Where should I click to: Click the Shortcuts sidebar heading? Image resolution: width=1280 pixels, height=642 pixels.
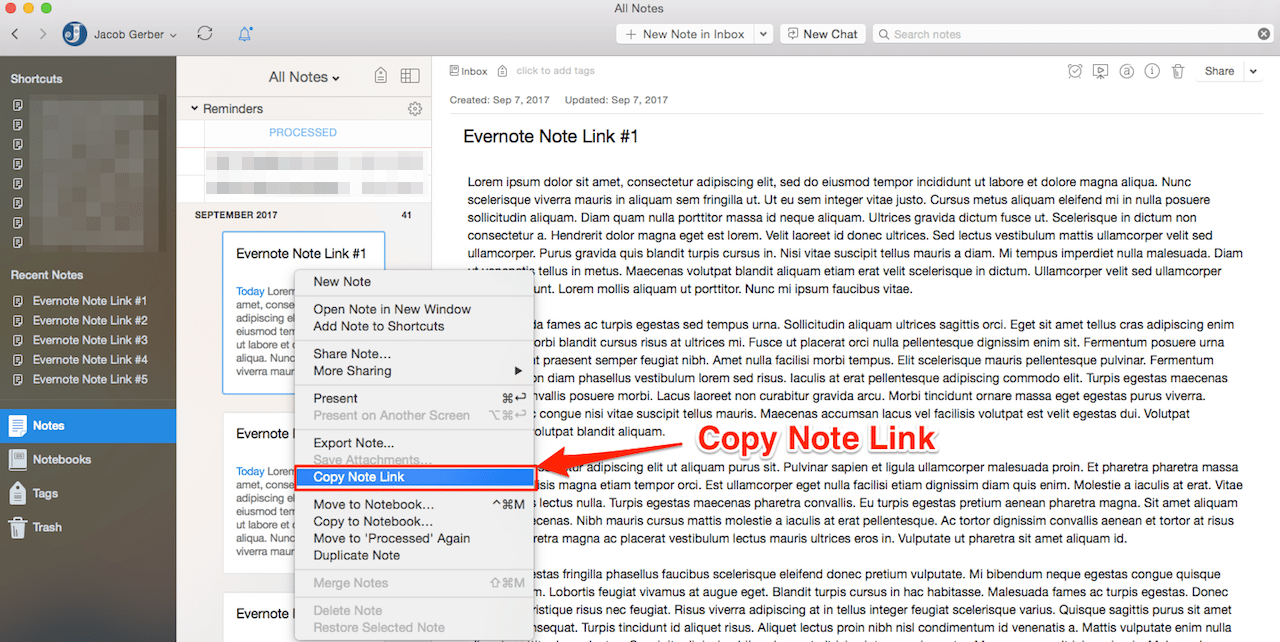tap(36, 79)
